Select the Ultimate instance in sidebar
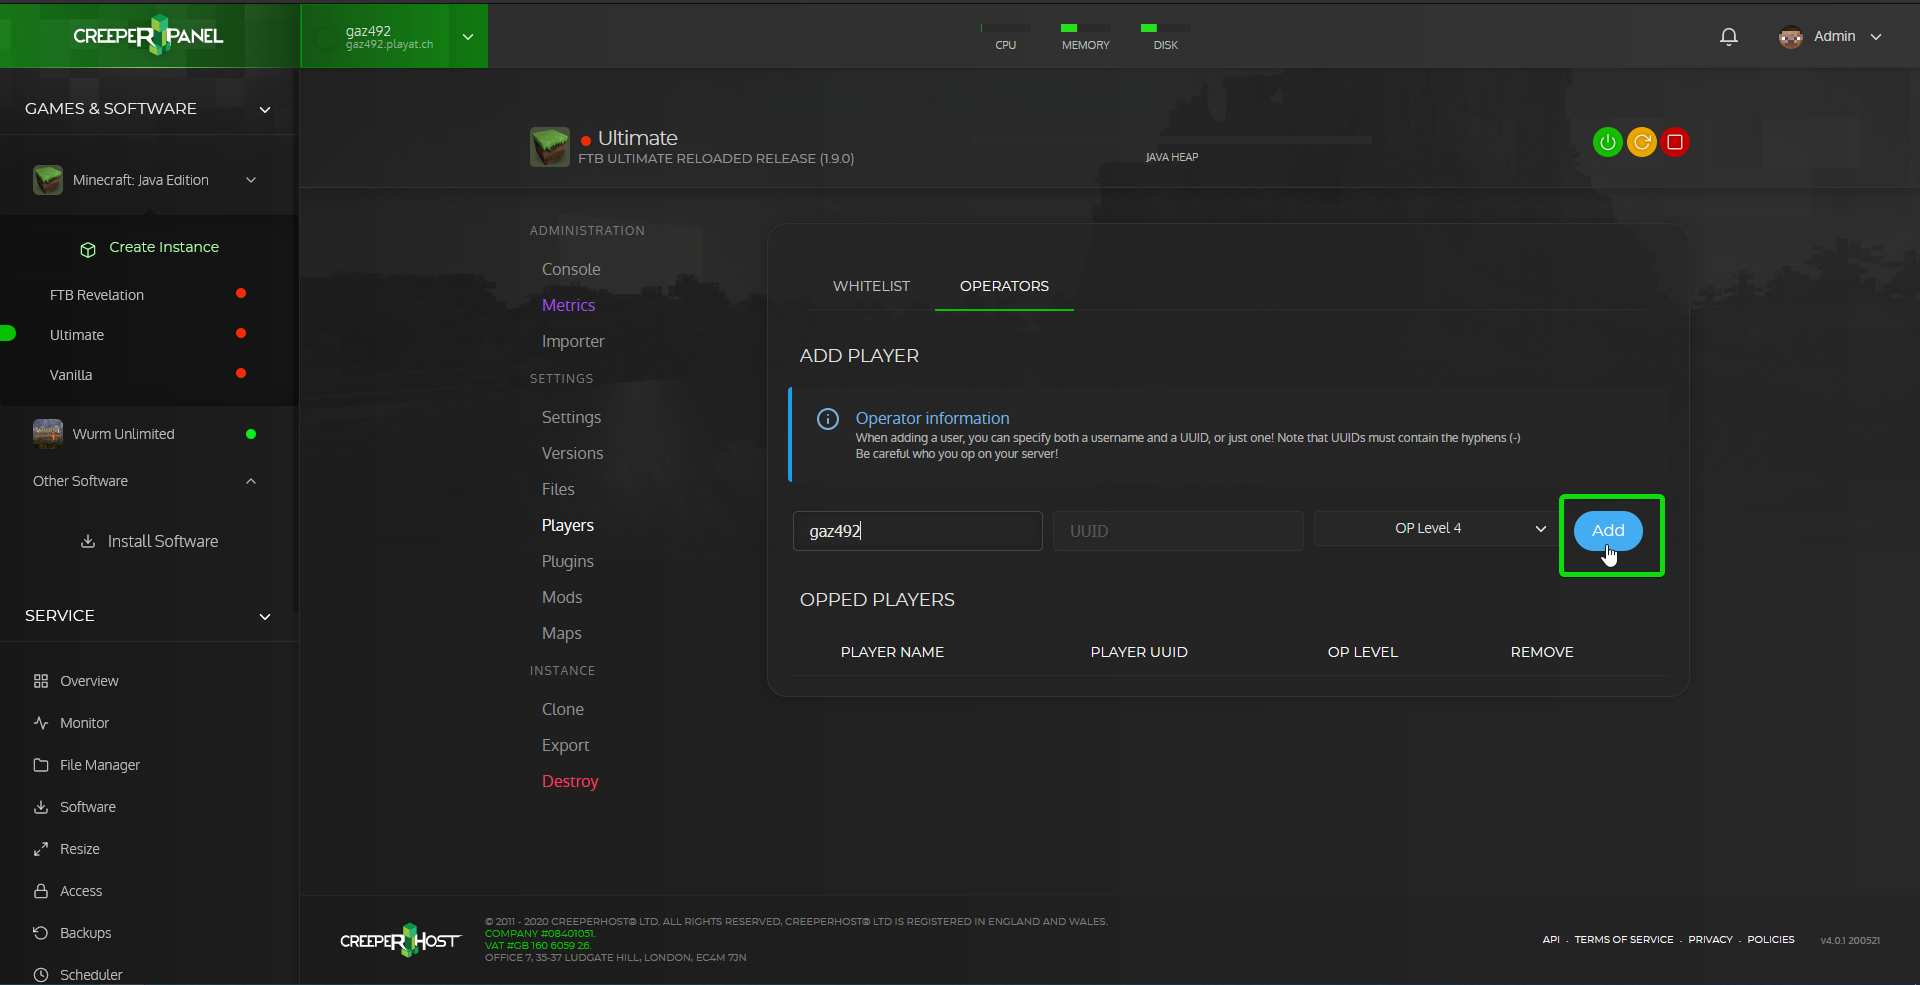This screenshot has height=985, width=1920. [x=77, y=335]
